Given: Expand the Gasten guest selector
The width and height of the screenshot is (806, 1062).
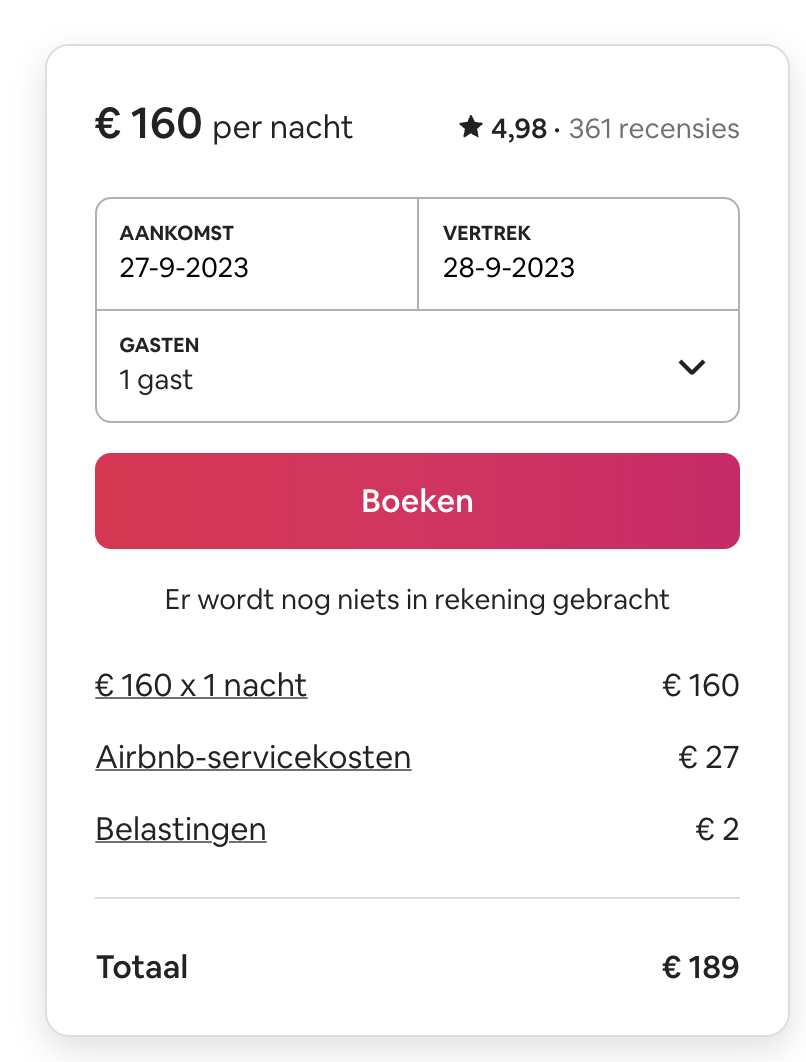Looking at the screenshot, I should pos(417,366).
